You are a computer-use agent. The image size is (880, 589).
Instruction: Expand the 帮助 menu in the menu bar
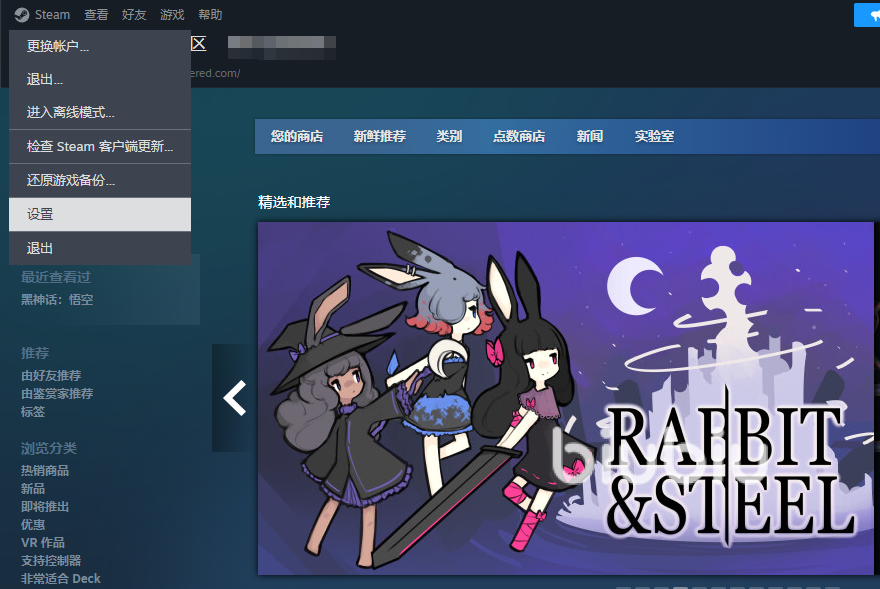coord(210,15)
